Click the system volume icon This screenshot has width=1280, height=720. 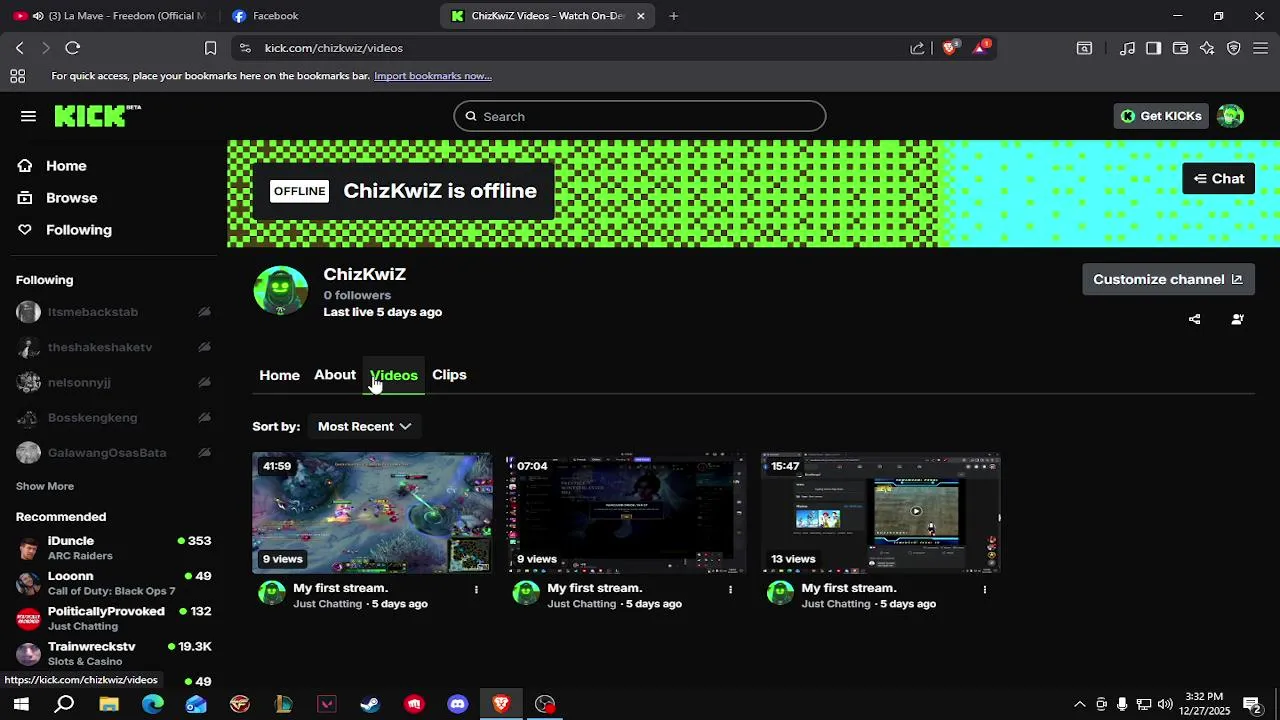click(1165, 704)
